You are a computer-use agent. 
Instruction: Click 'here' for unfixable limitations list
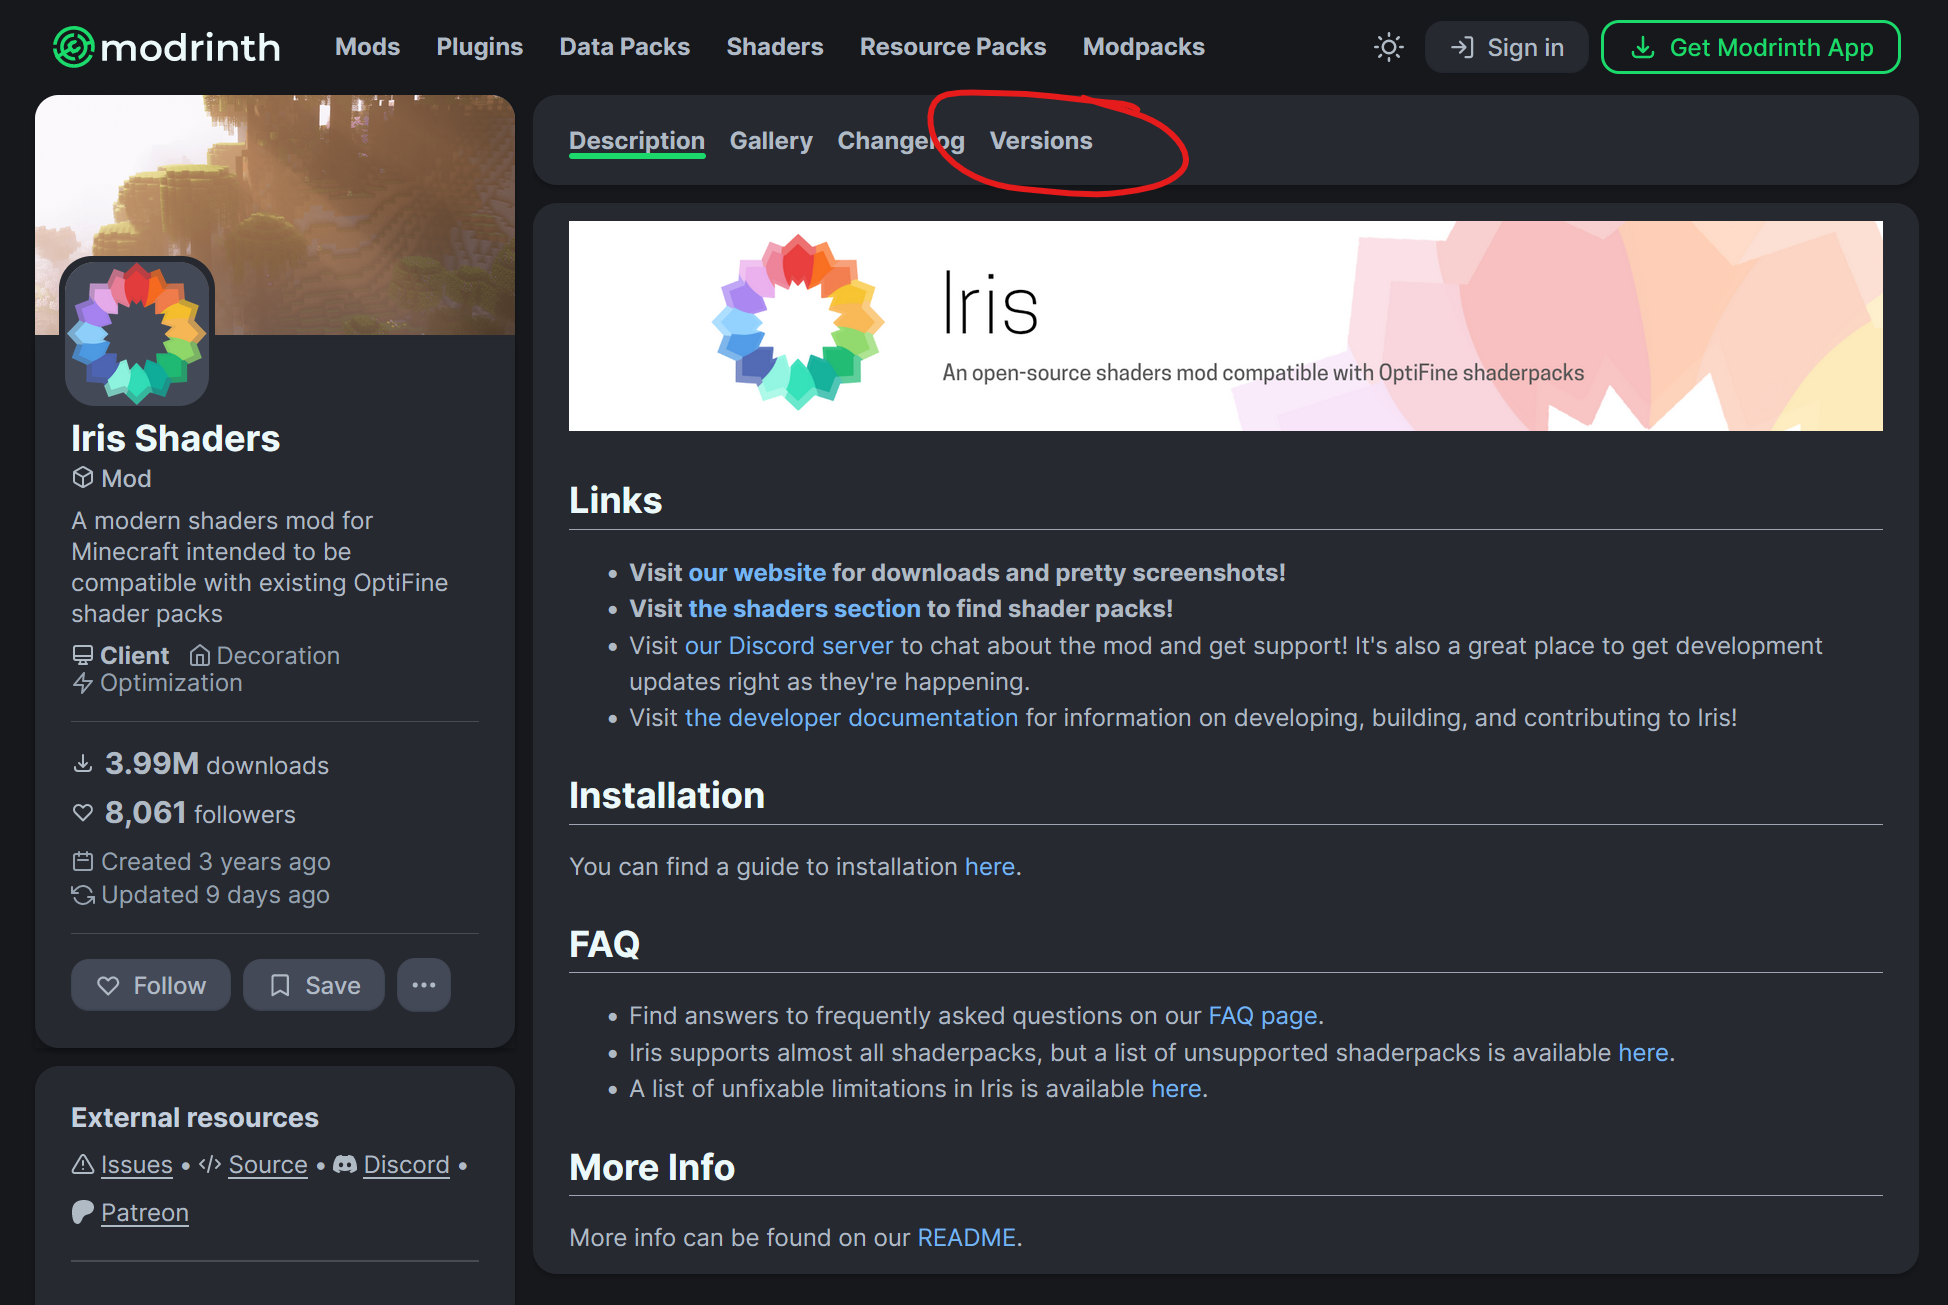click(1176, 1089)
